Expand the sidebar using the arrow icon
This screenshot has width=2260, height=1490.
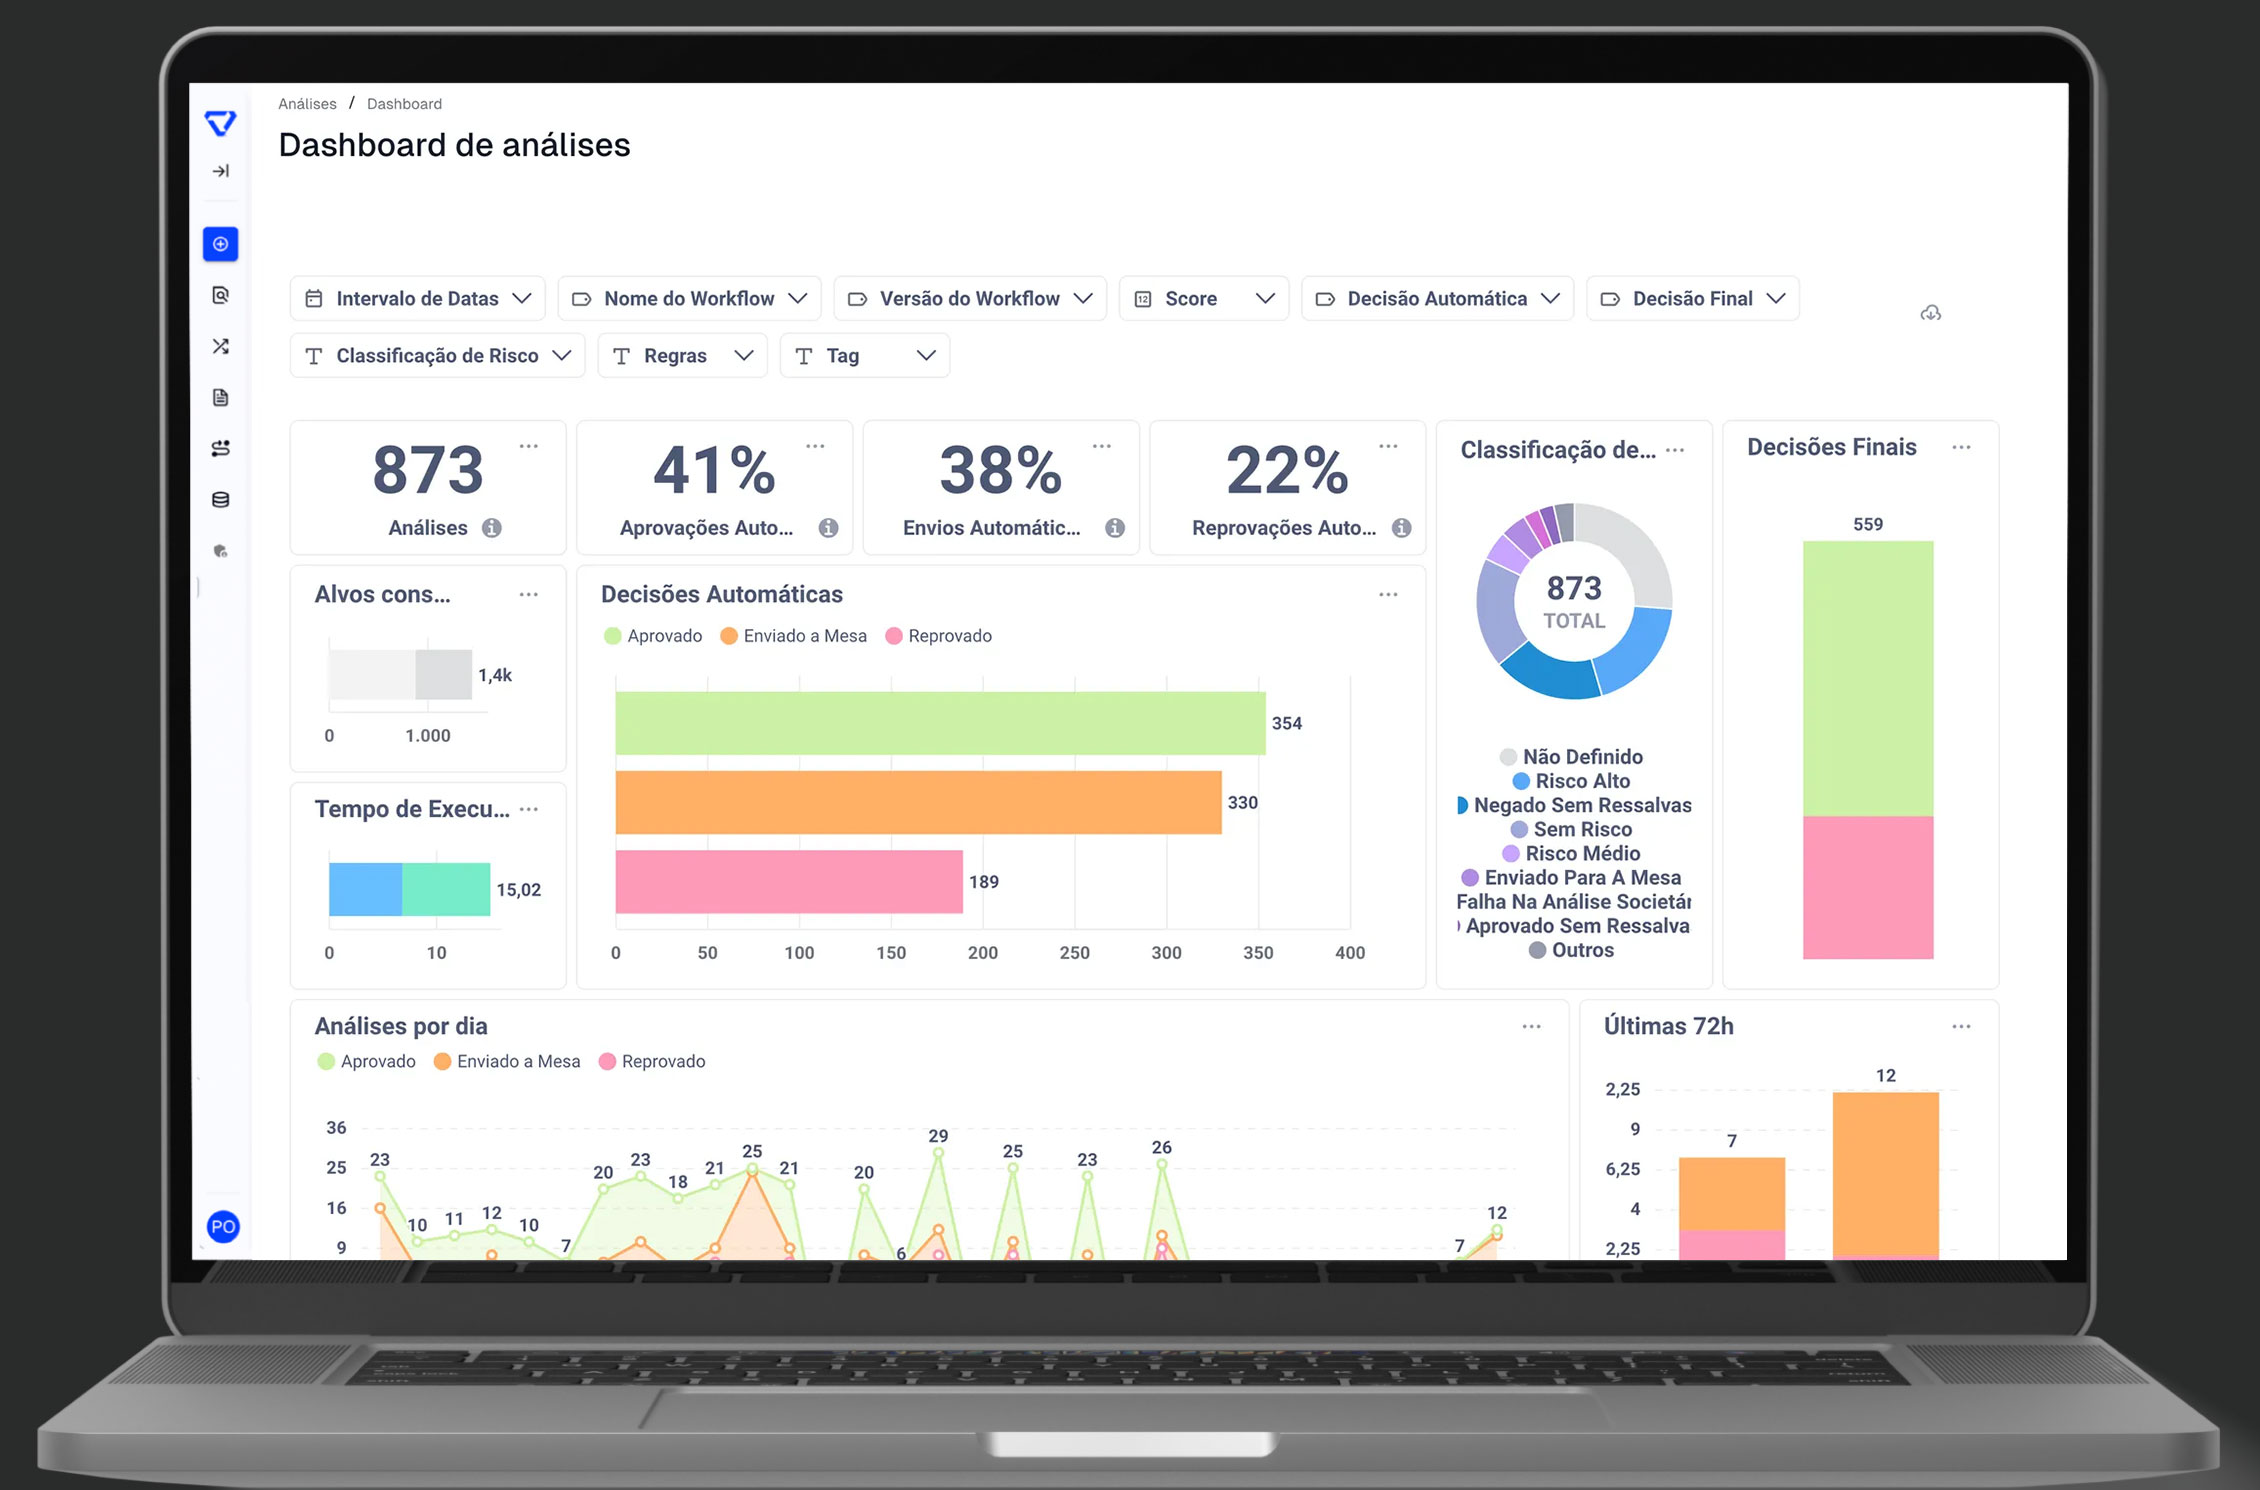(221, 171)
